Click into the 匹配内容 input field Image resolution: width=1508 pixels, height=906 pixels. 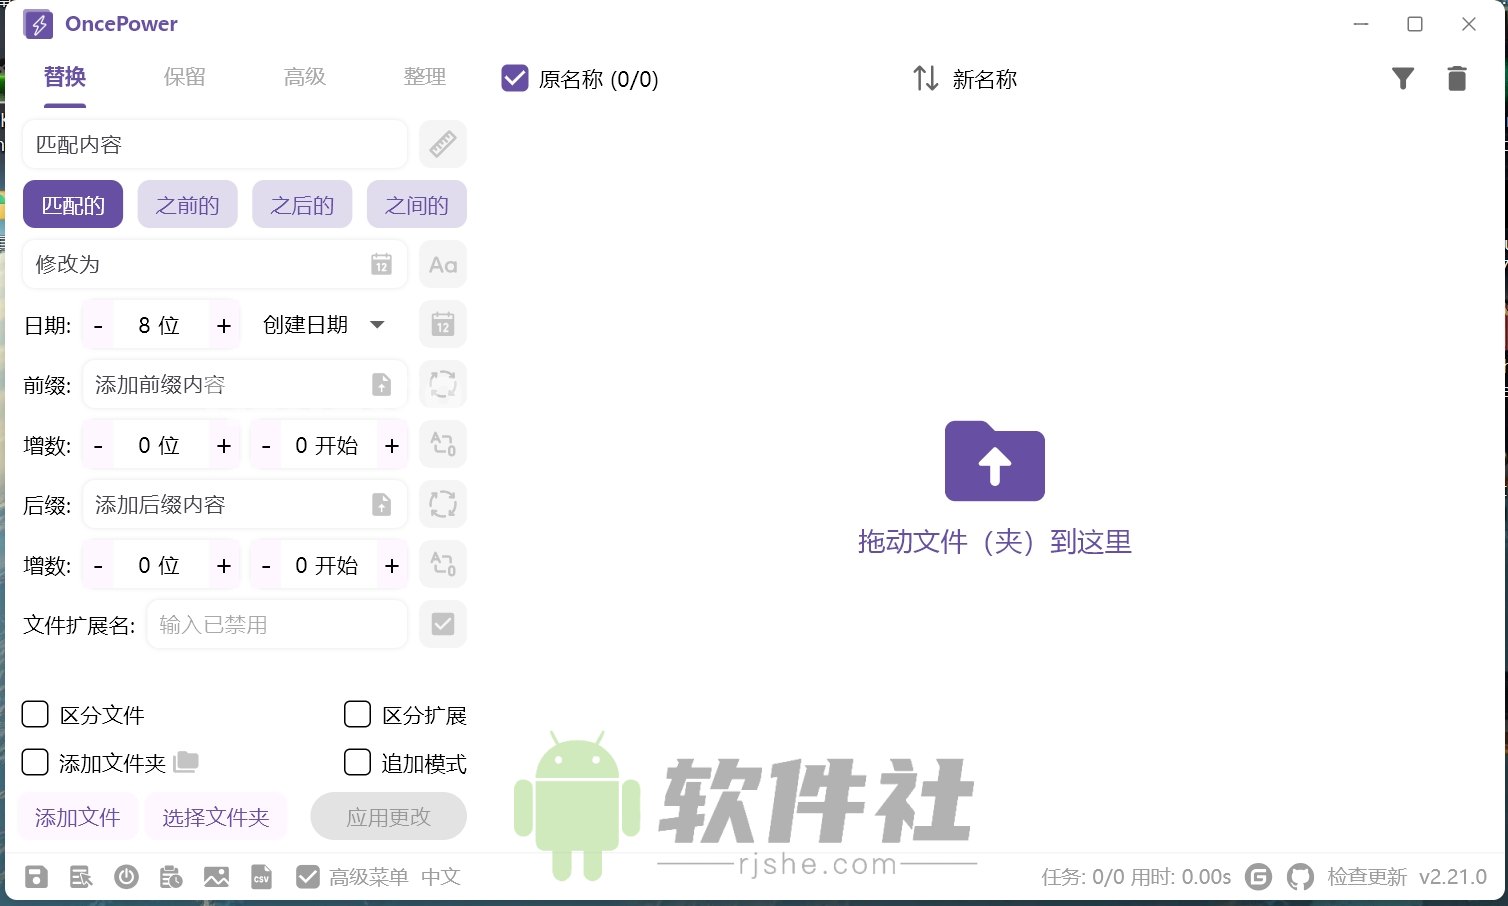click(215, 145)
